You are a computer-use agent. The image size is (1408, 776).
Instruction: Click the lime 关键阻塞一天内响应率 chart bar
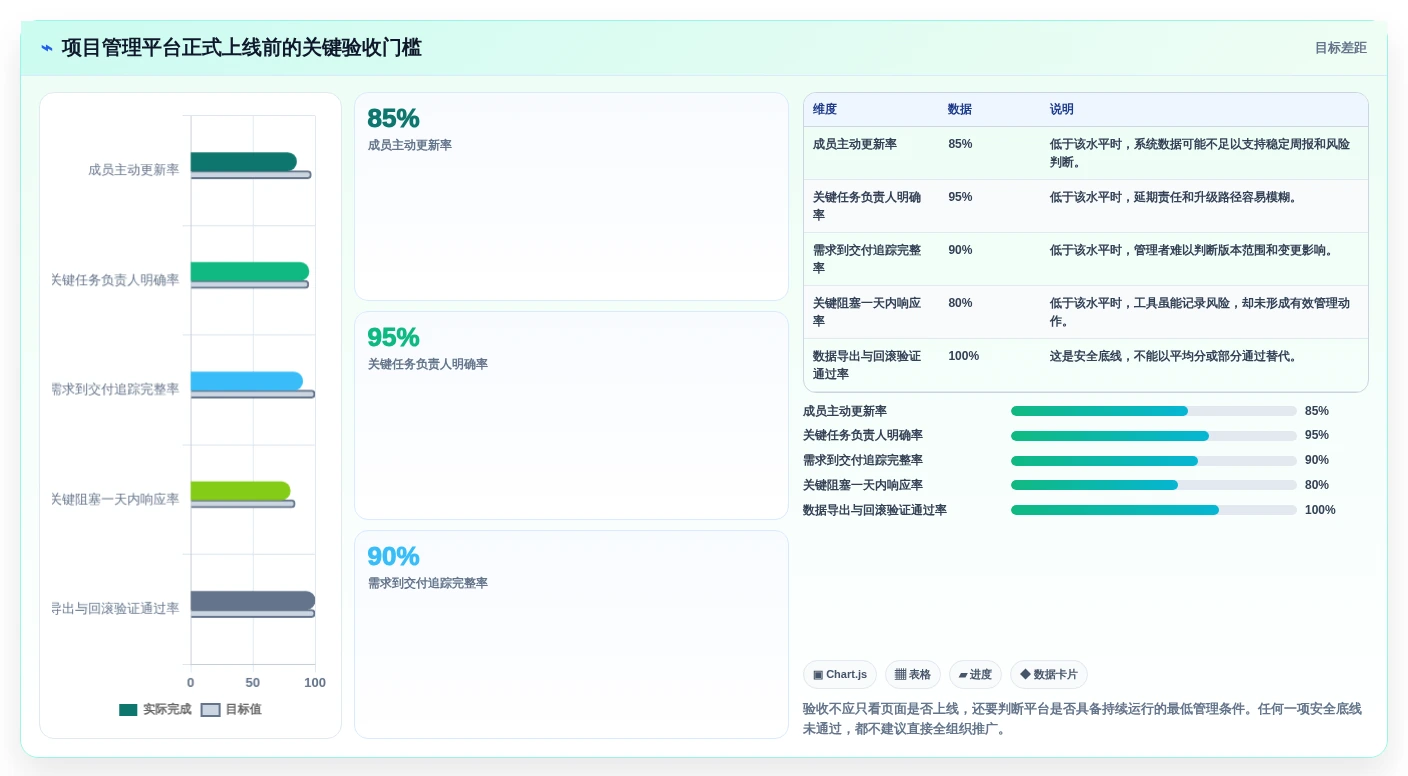coord(241,491)
